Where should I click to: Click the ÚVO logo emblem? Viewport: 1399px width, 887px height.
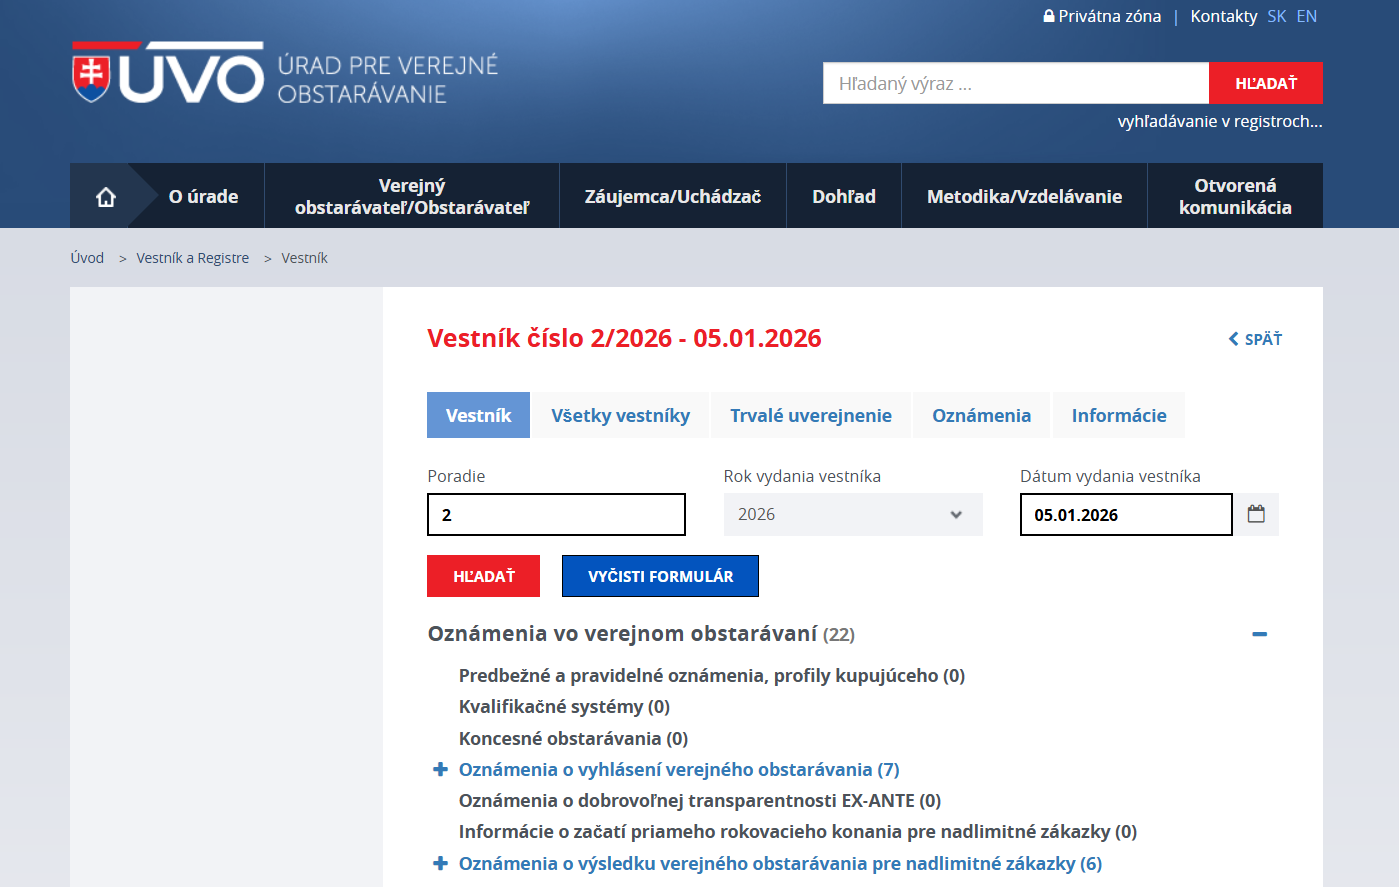pyautogui.click(x=168, y=73)
